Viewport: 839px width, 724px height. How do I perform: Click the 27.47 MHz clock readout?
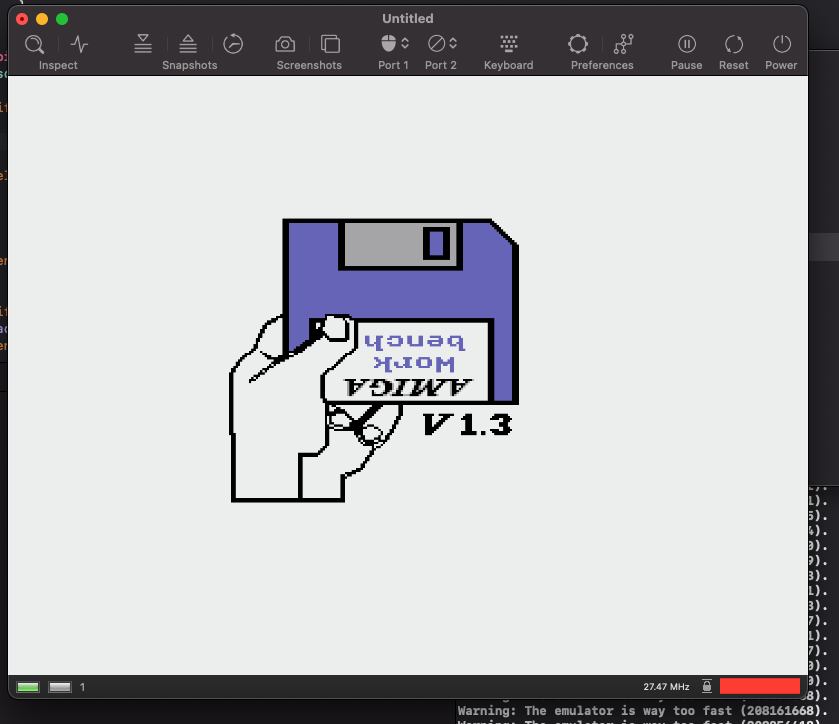666,687
